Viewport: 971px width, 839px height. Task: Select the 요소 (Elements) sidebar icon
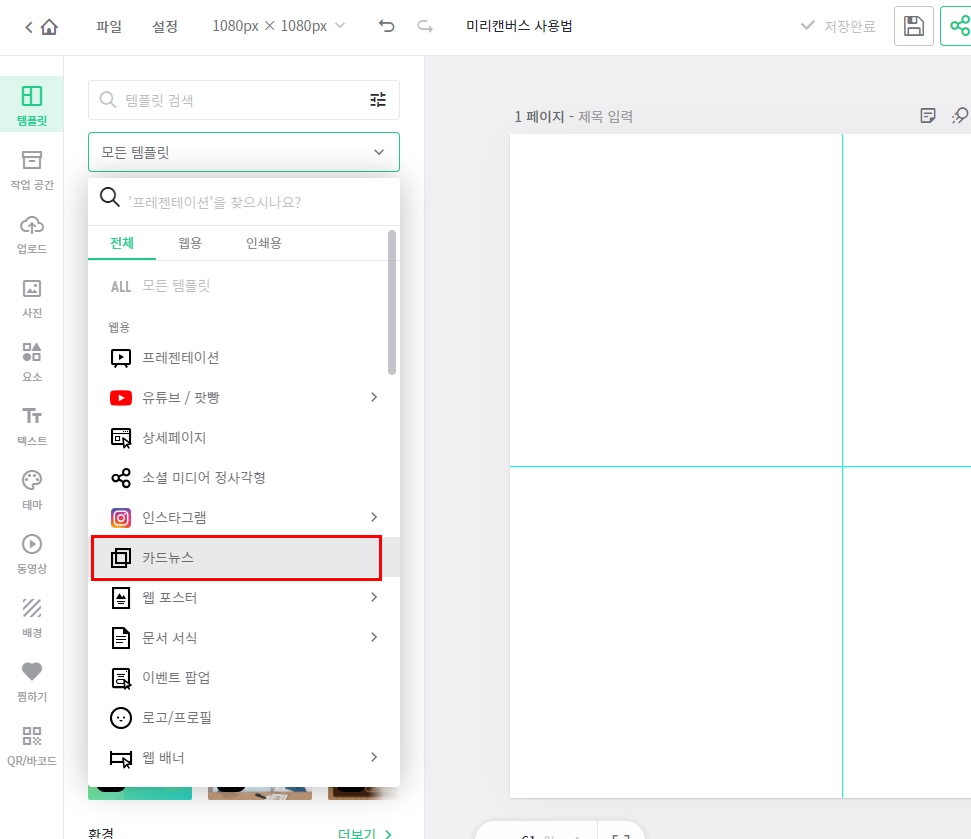pos(31,360)
